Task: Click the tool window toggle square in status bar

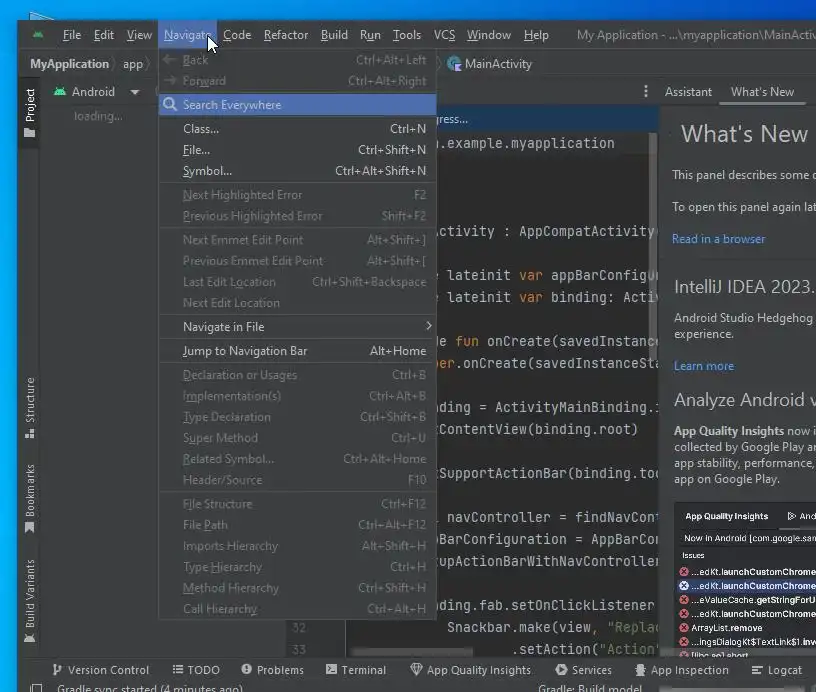Action: 36,688
